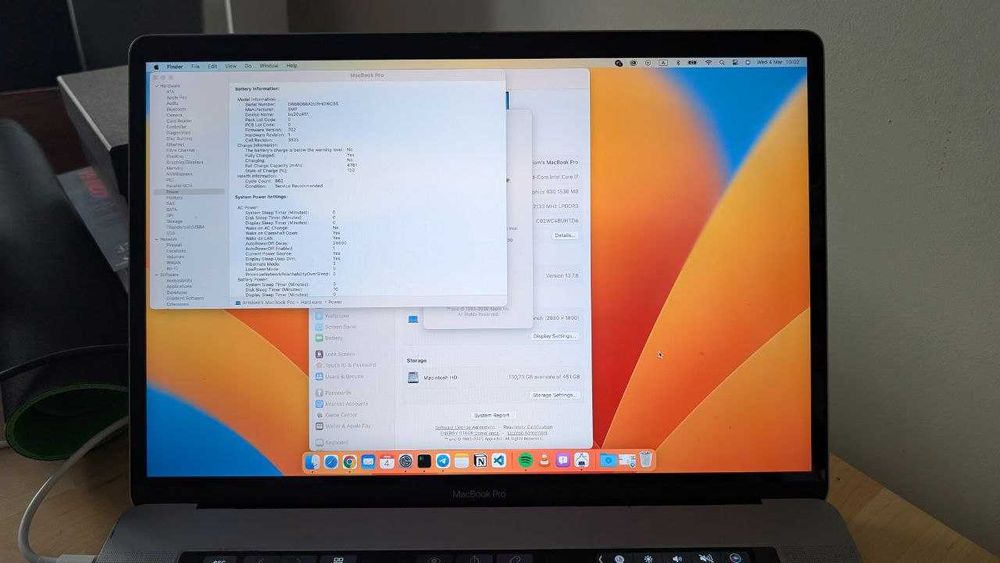Open the Help menu
Screen dimensions: 1000x563
coord(291,66)
